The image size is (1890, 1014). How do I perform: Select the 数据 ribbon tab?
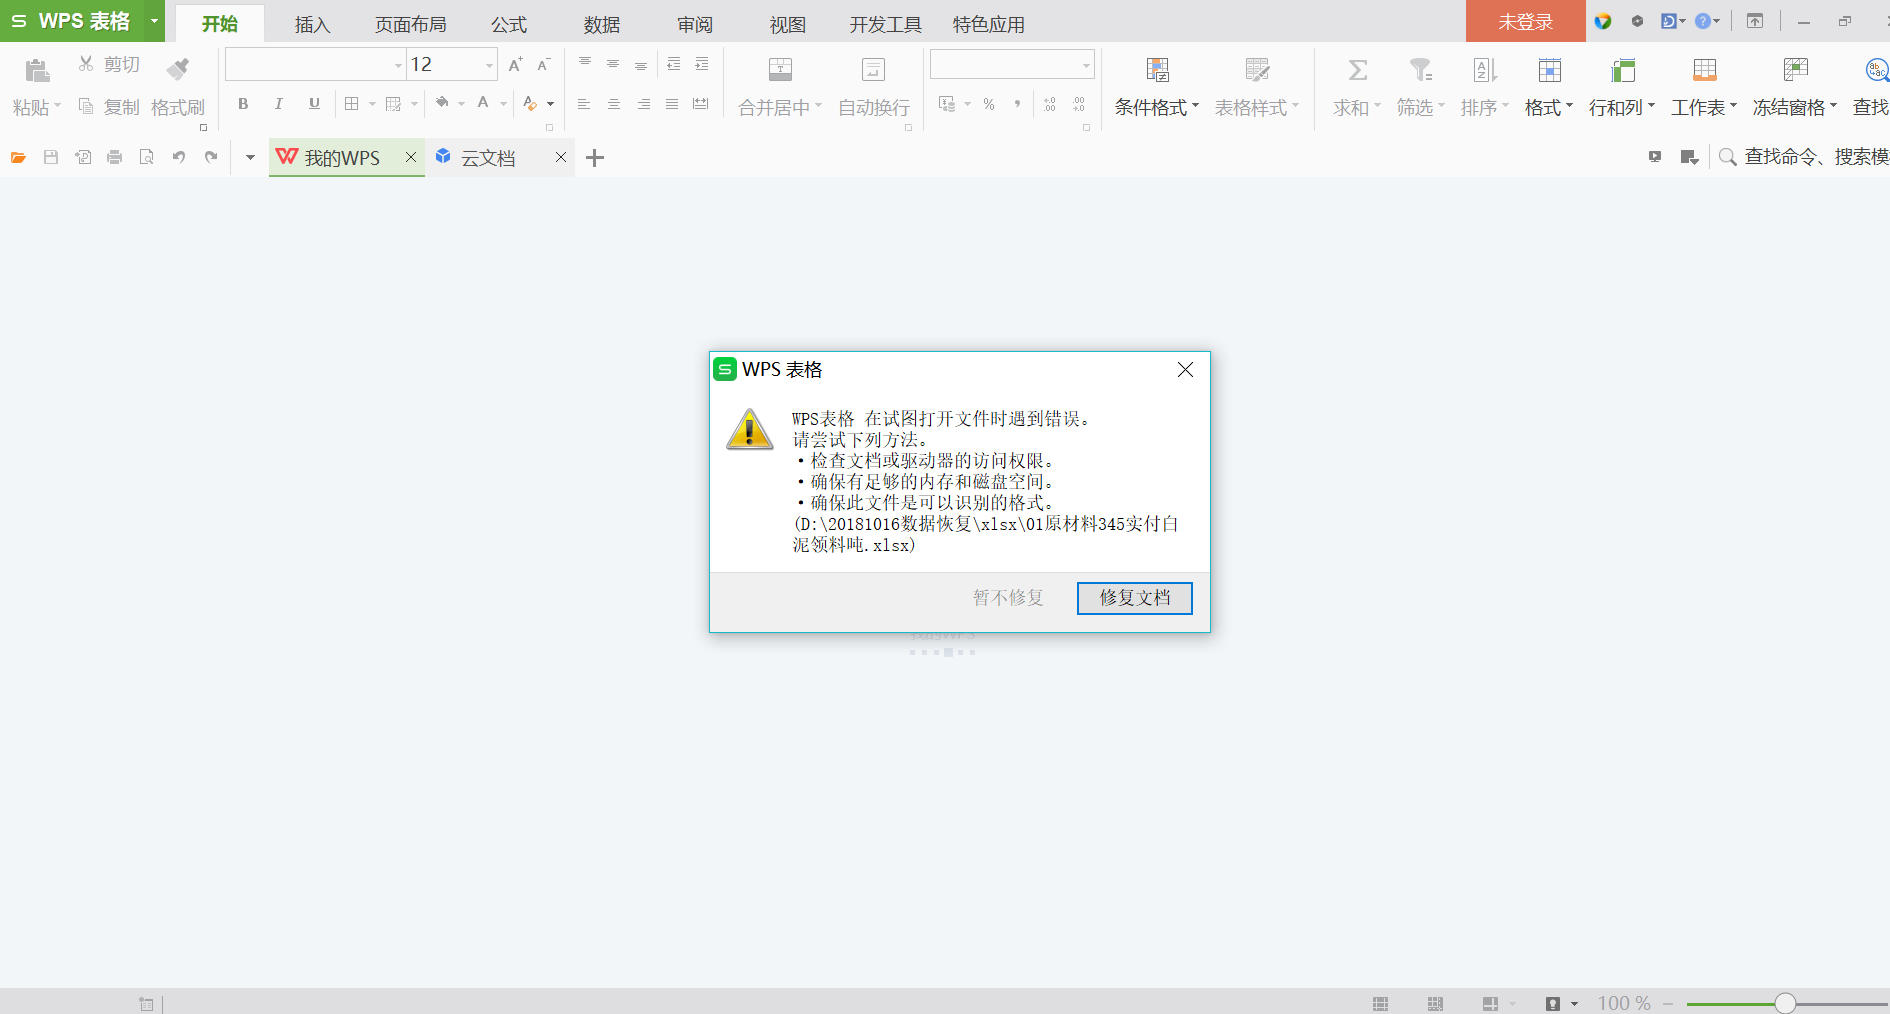click(x=602, y=24)
